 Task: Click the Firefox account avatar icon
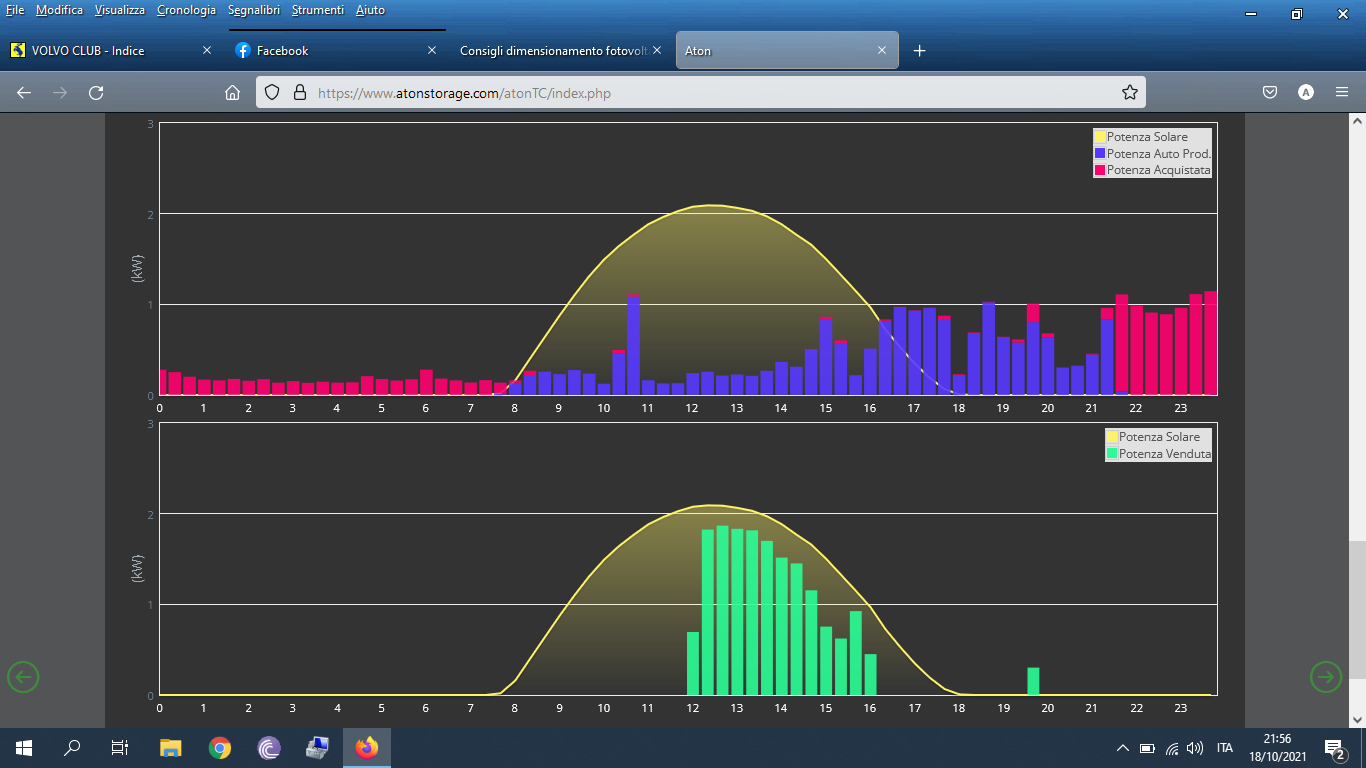point(1306,93)
